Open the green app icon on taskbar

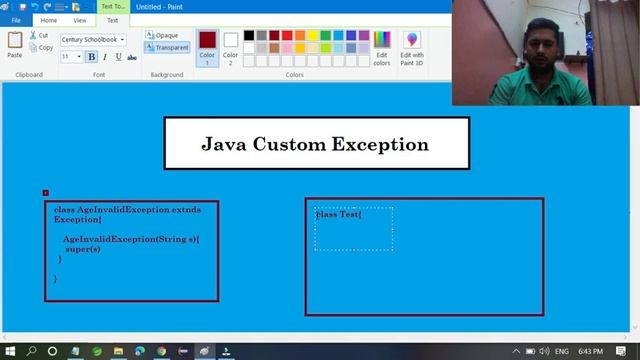[97, 351]
